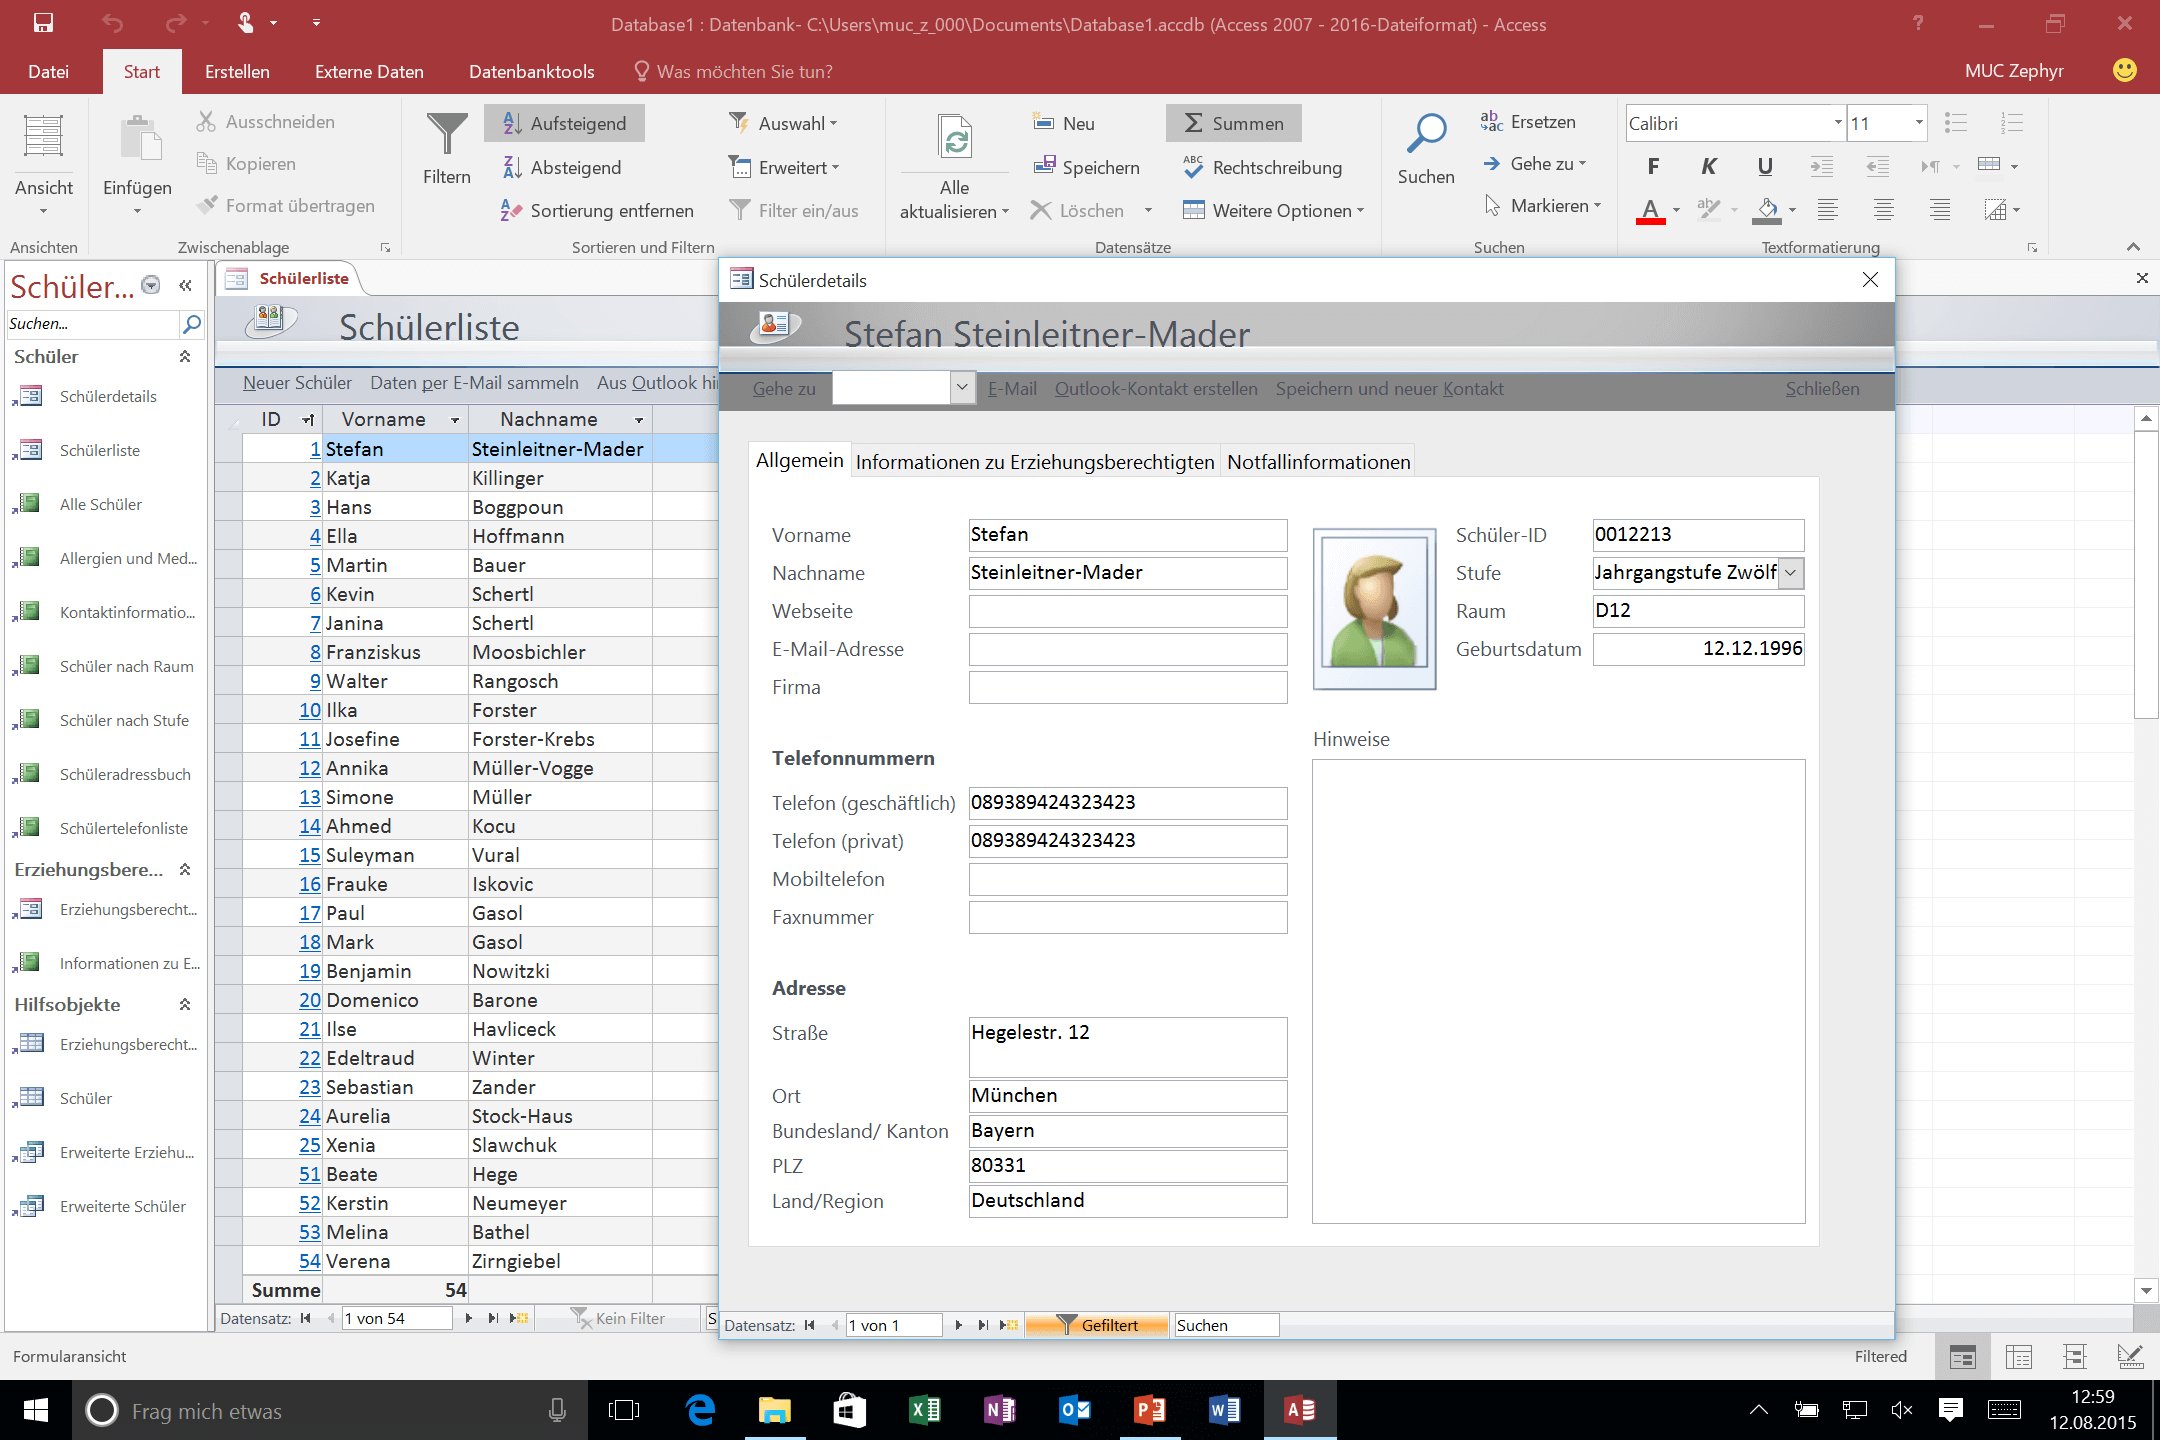The height and width of the screenshot is (1440, 2160).
Task: Click Outlook-Kontakt erstellen link
Action: coord(1155,389)
